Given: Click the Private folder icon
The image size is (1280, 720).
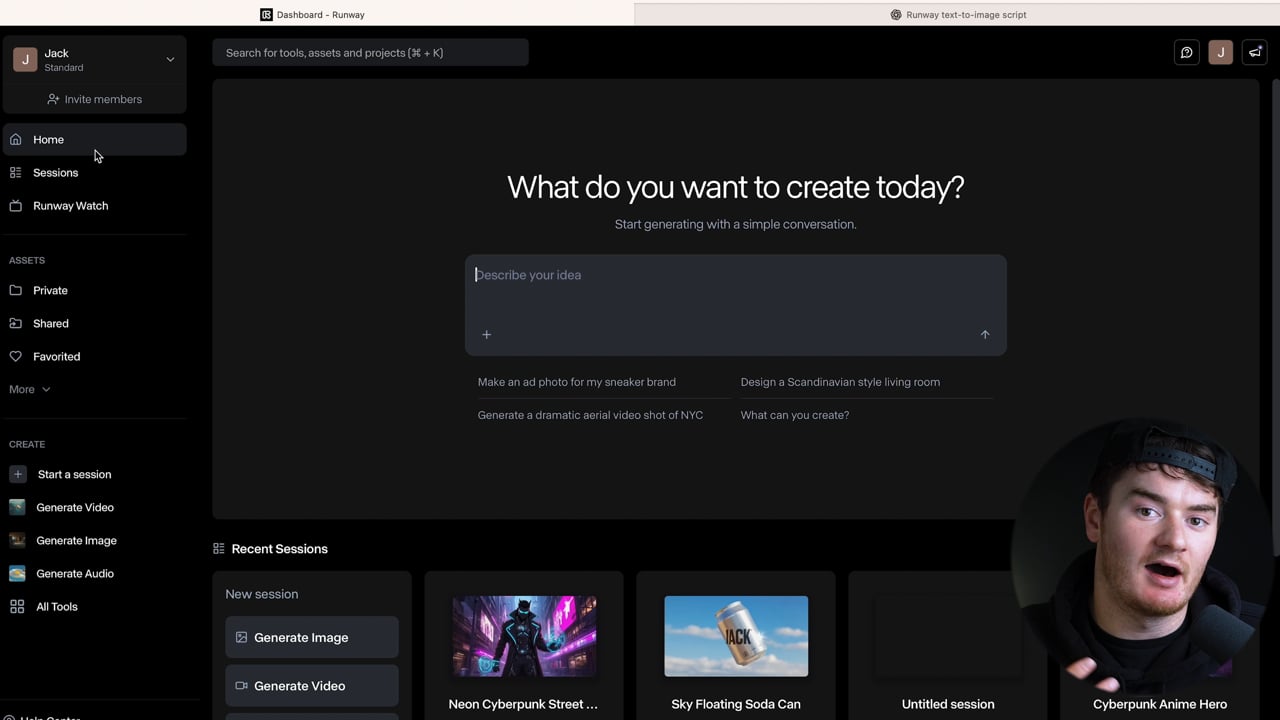Looking at the screenshot, I should pos(15,290).
